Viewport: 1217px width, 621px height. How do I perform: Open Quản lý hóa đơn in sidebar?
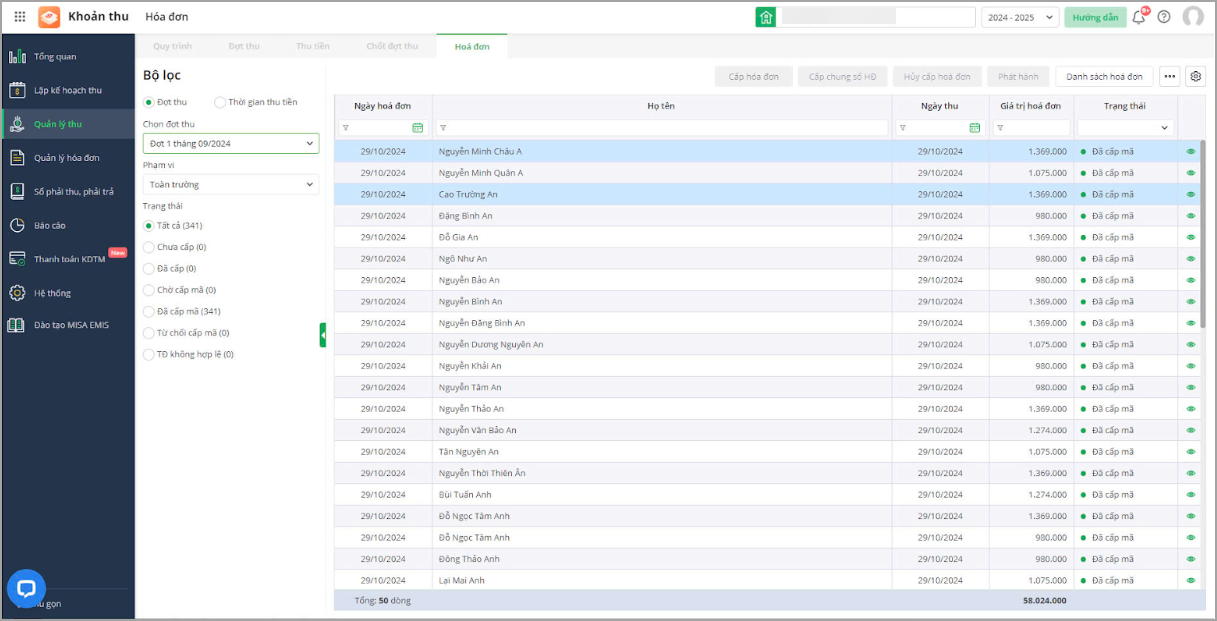tap(68, 158)
